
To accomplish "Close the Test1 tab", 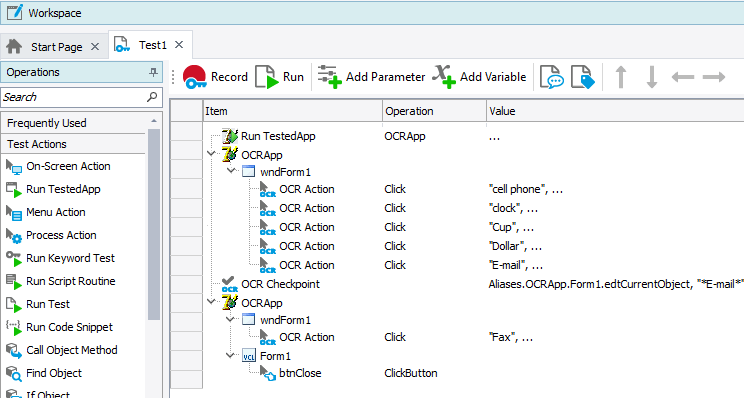I will click(179, 45).
